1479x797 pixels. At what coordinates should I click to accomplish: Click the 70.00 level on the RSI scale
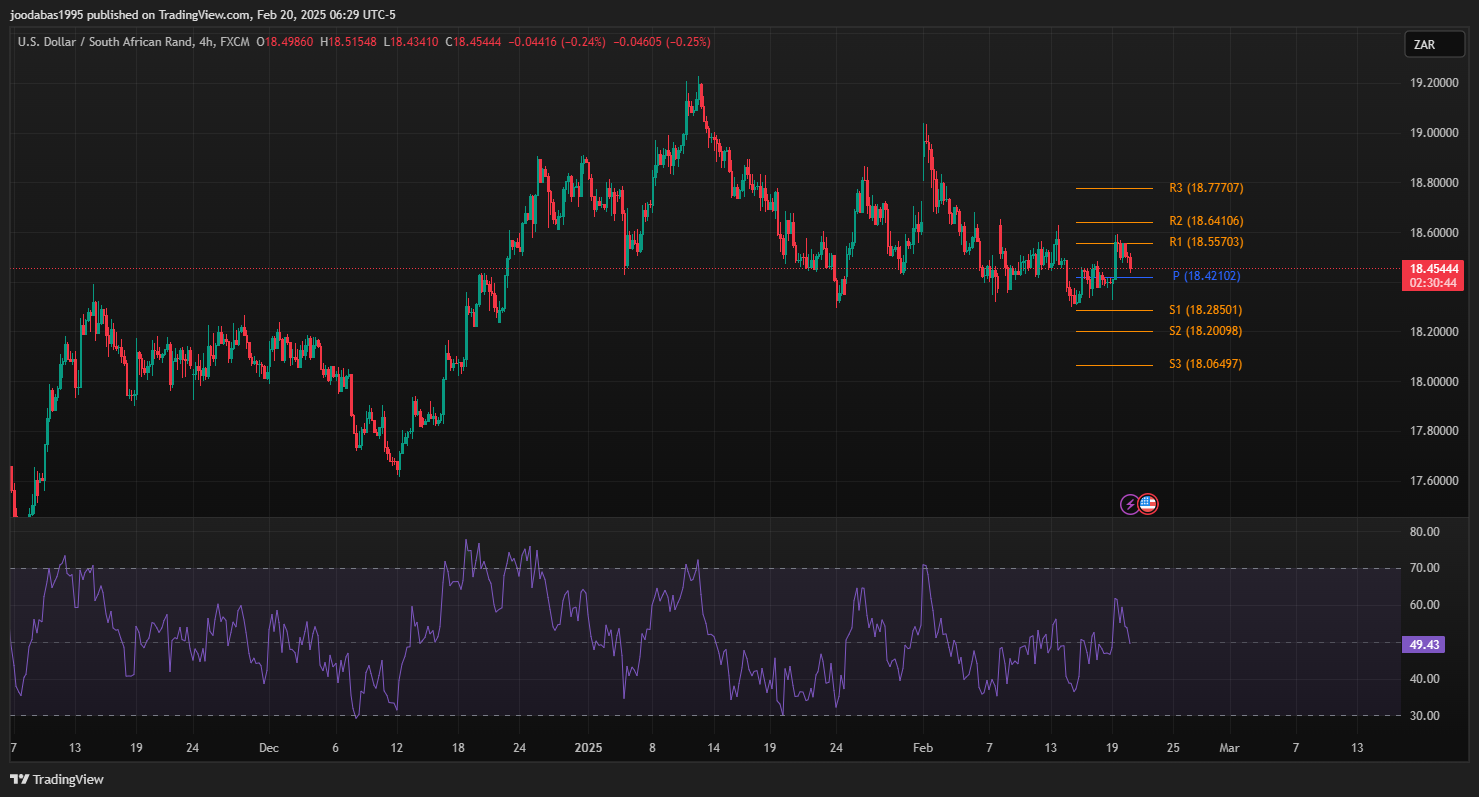1424,568
